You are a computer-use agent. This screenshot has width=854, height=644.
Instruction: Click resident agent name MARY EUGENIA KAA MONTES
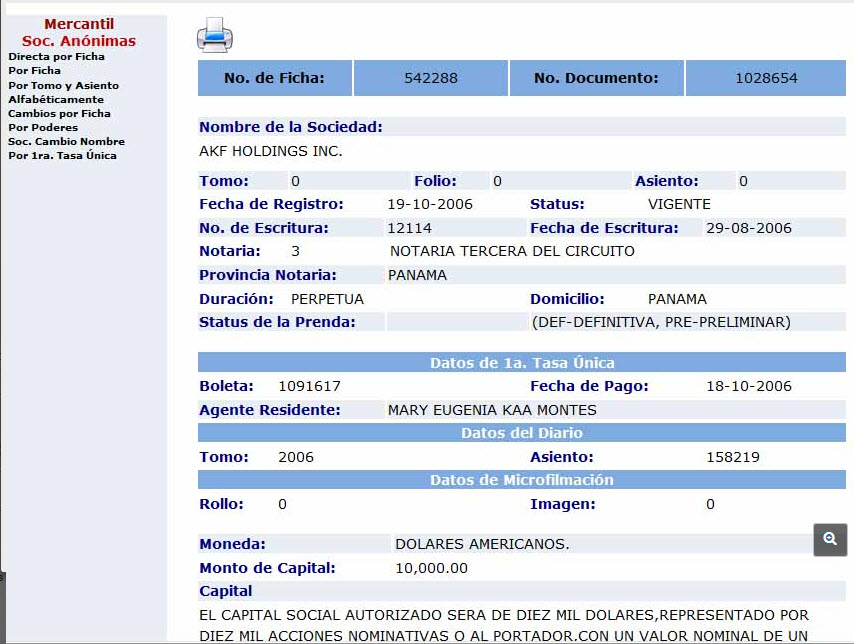[491, 410]
